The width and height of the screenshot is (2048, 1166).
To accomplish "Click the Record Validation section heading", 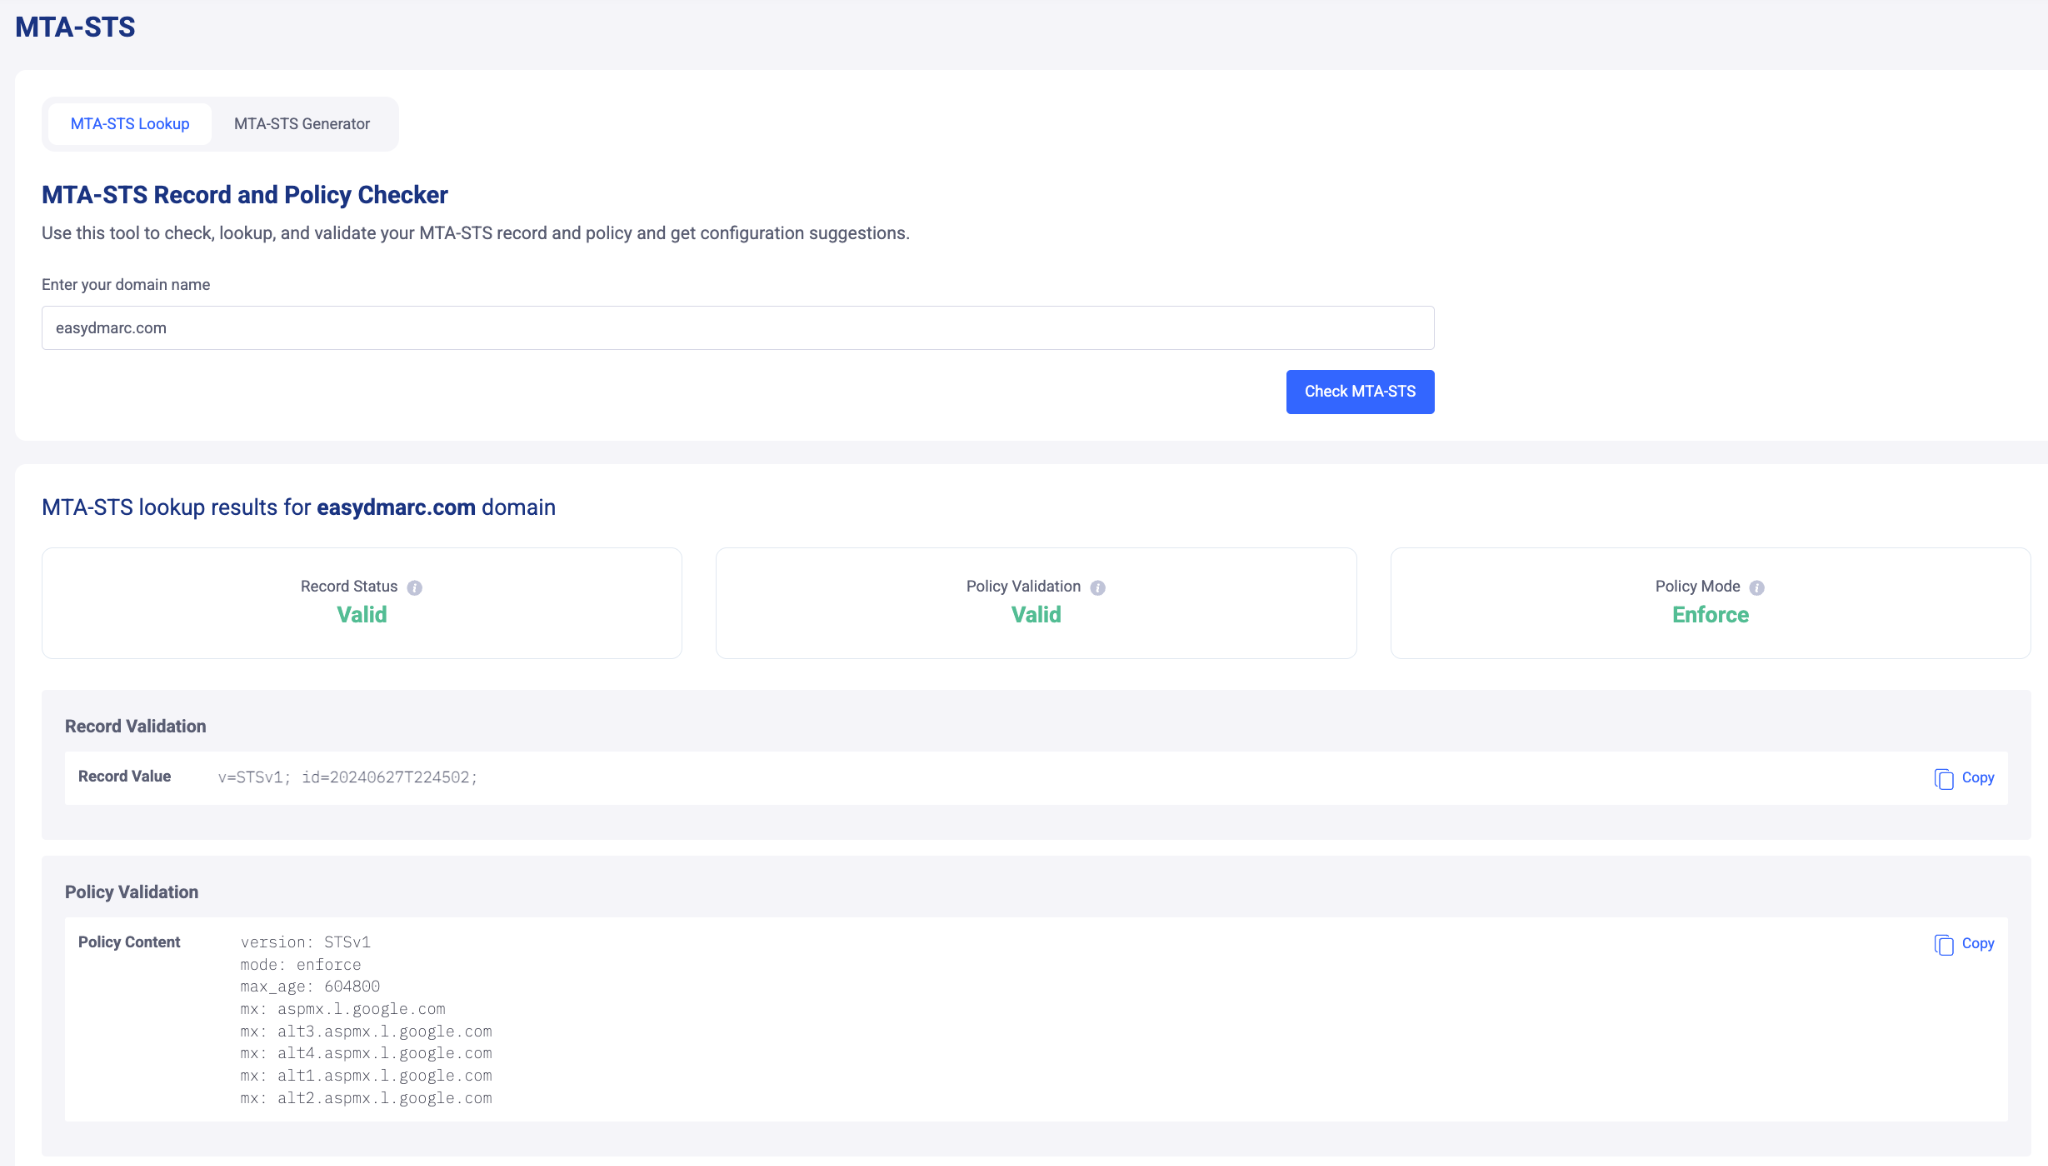I will [135, 727].
